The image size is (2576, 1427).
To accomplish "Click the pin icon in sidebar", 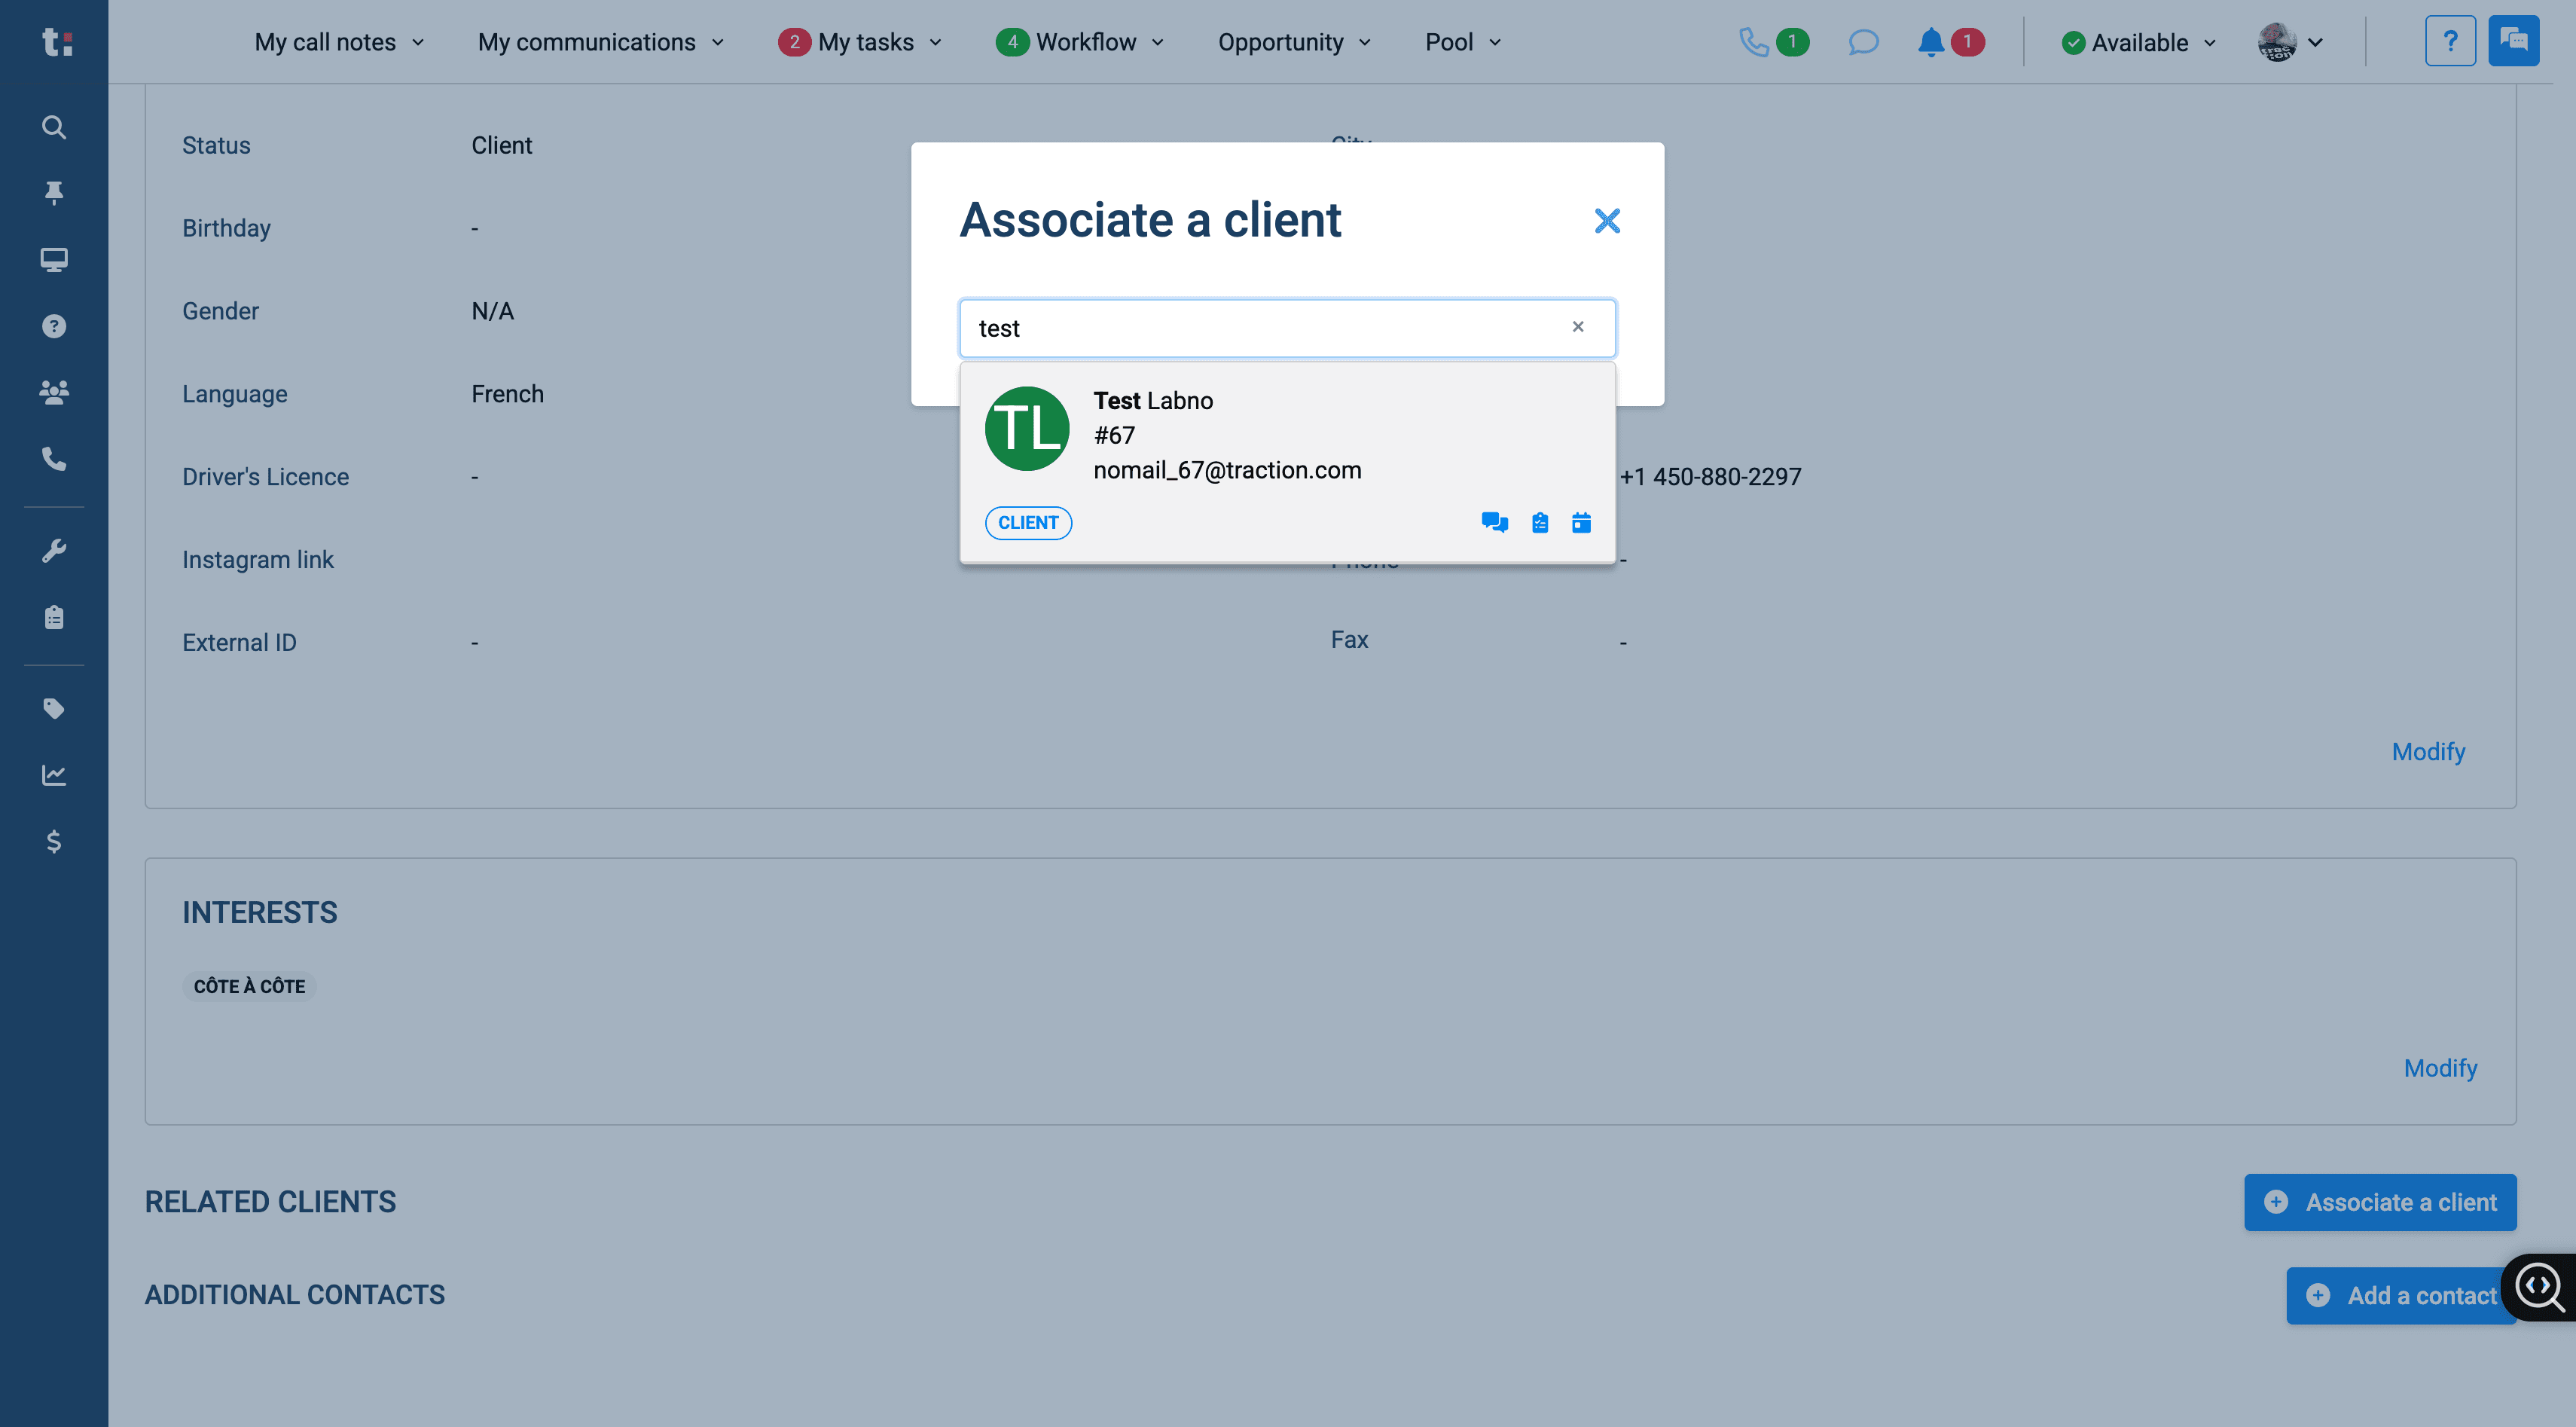I will pyautogui.click(x=54, y=193).
